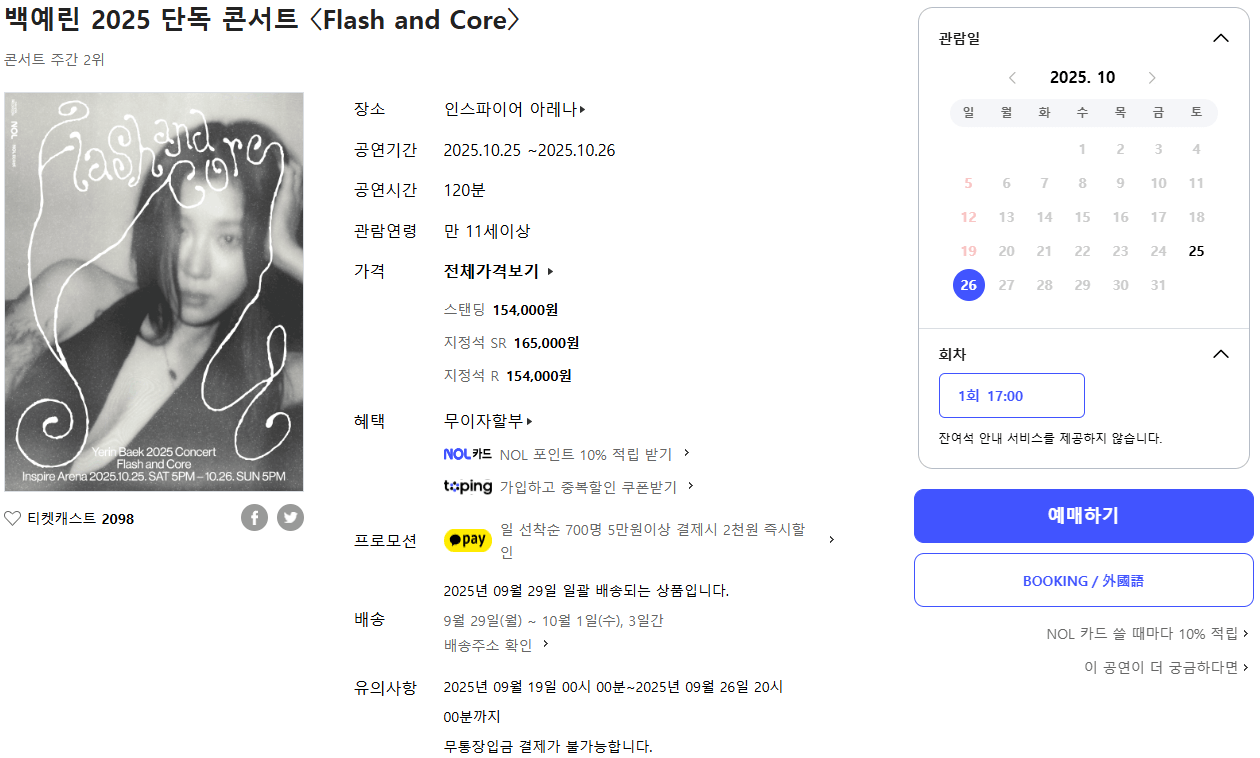Click the NOL카드 badge icon

point(466,454)
